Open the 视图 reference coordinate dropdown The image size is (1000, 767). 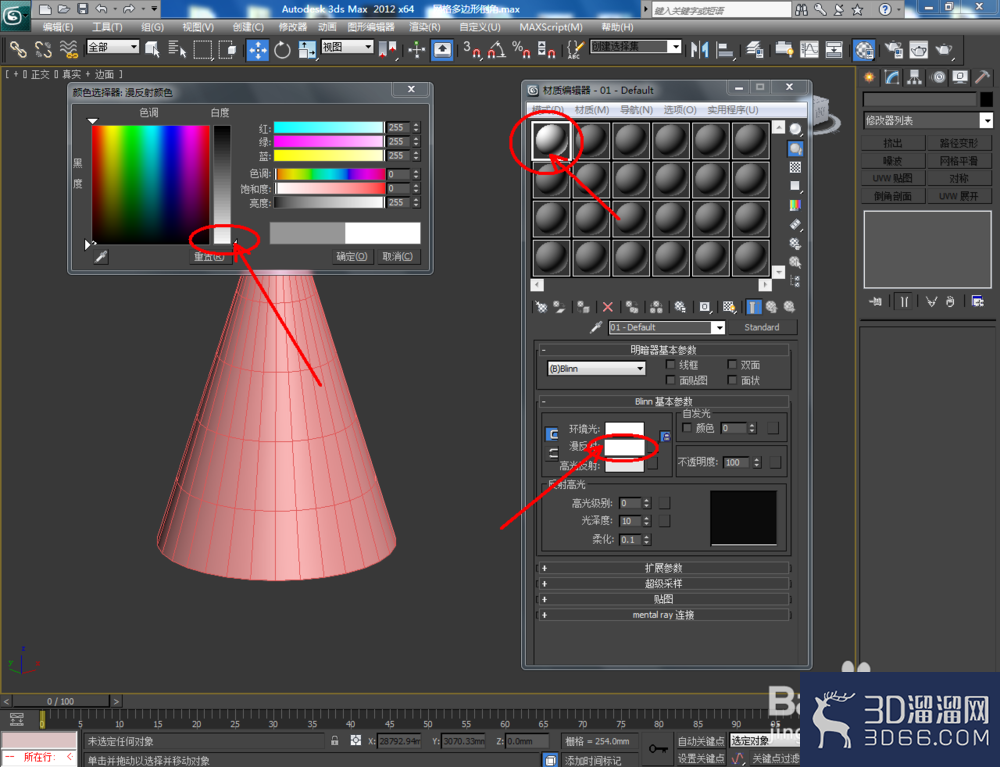(347, 47)
